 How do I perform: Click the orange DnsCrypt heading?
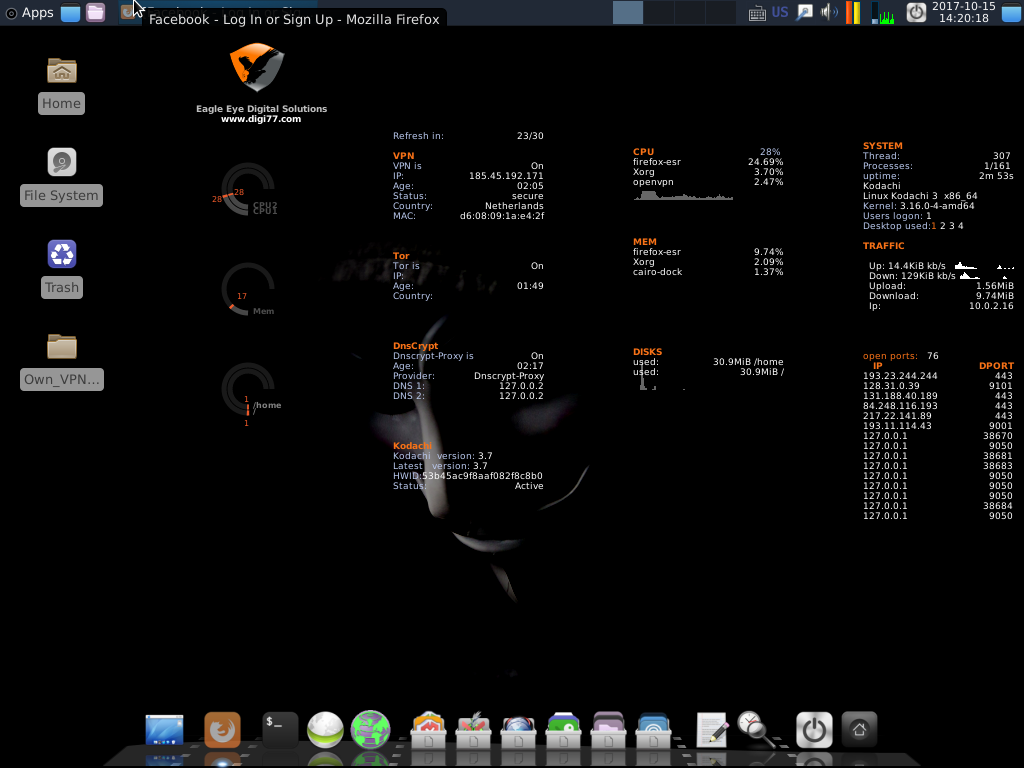coord(415,346)
